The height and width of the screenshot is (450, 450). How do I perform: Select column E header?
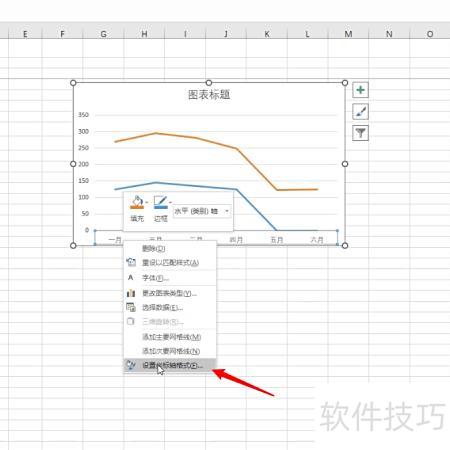pyautogui.click(x=25, y=34)
